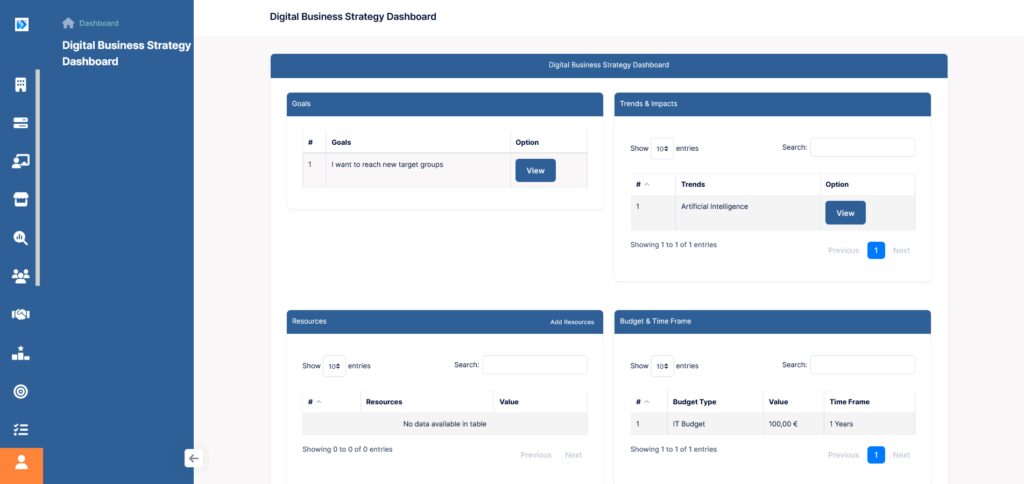The height and width of the screenshot is (484, 1024).
Task: Open entries dropdown in Resources panel
Action: pos(334,366)
